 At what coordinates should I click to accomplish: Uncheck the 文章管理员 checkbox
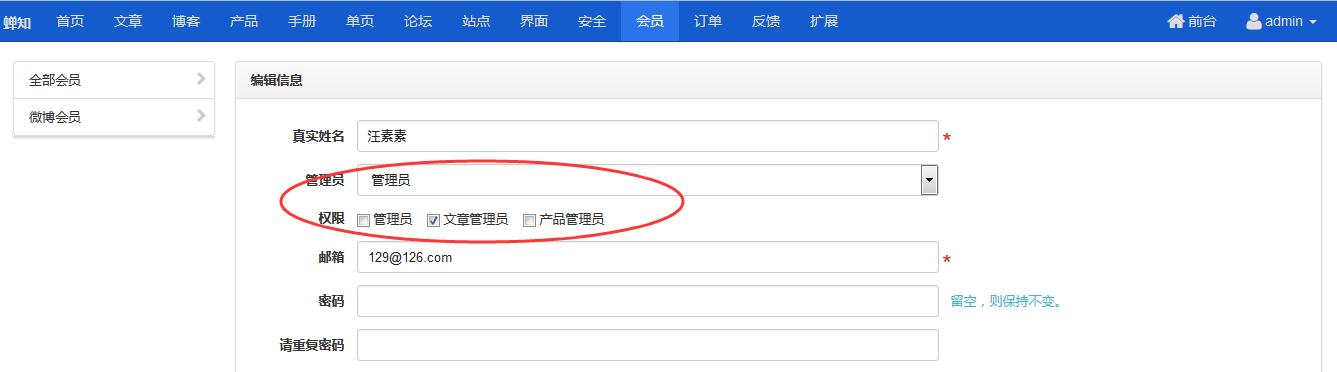pyautogui.click(x=434, y=220)
